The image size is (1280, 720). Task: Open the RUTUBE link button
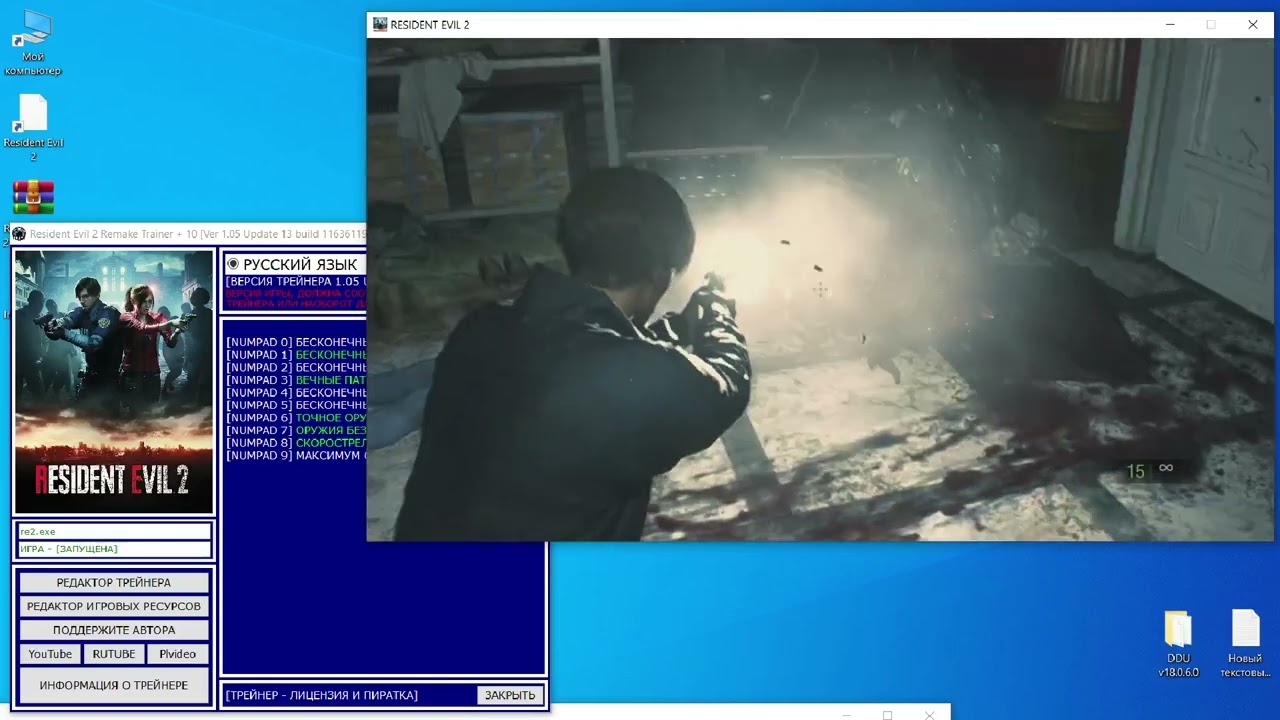click(x=114, y=654)
